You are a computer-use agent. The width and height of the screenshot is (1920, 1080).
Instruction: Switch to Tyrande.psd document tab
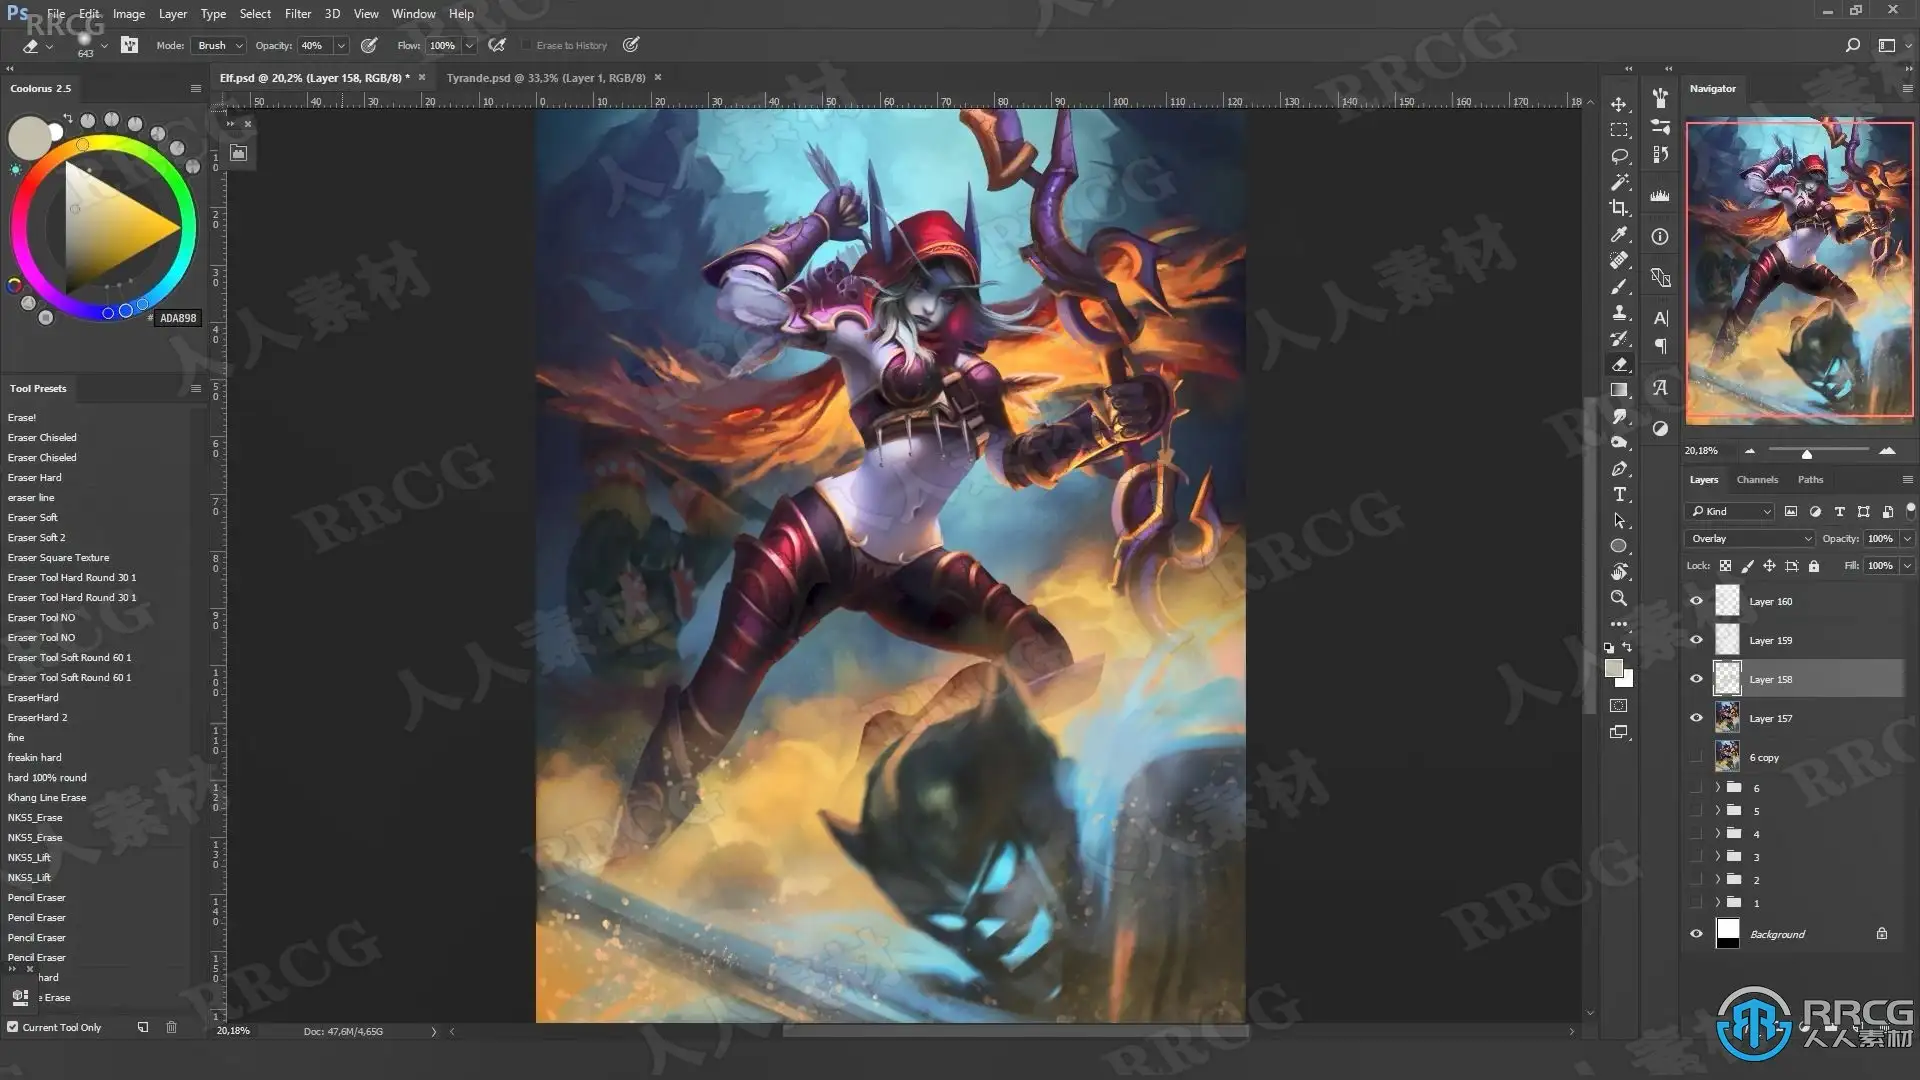tap(546, 77)
